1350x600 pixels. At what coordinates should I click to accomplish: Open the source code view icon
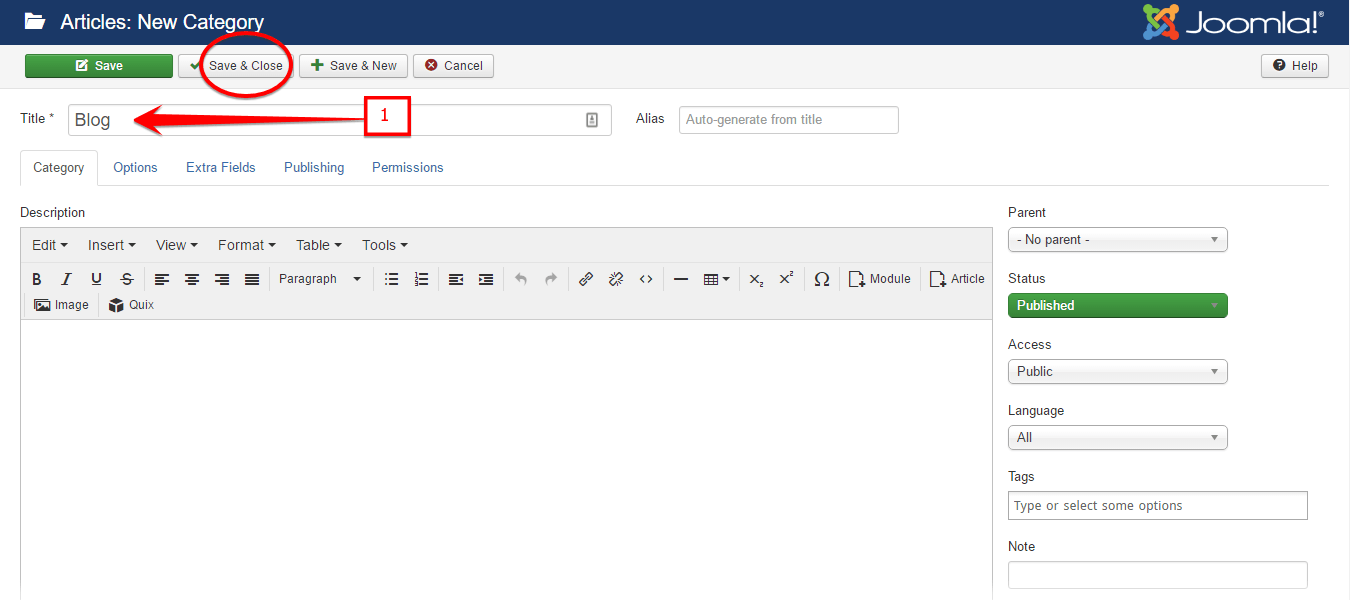point(646,279)
